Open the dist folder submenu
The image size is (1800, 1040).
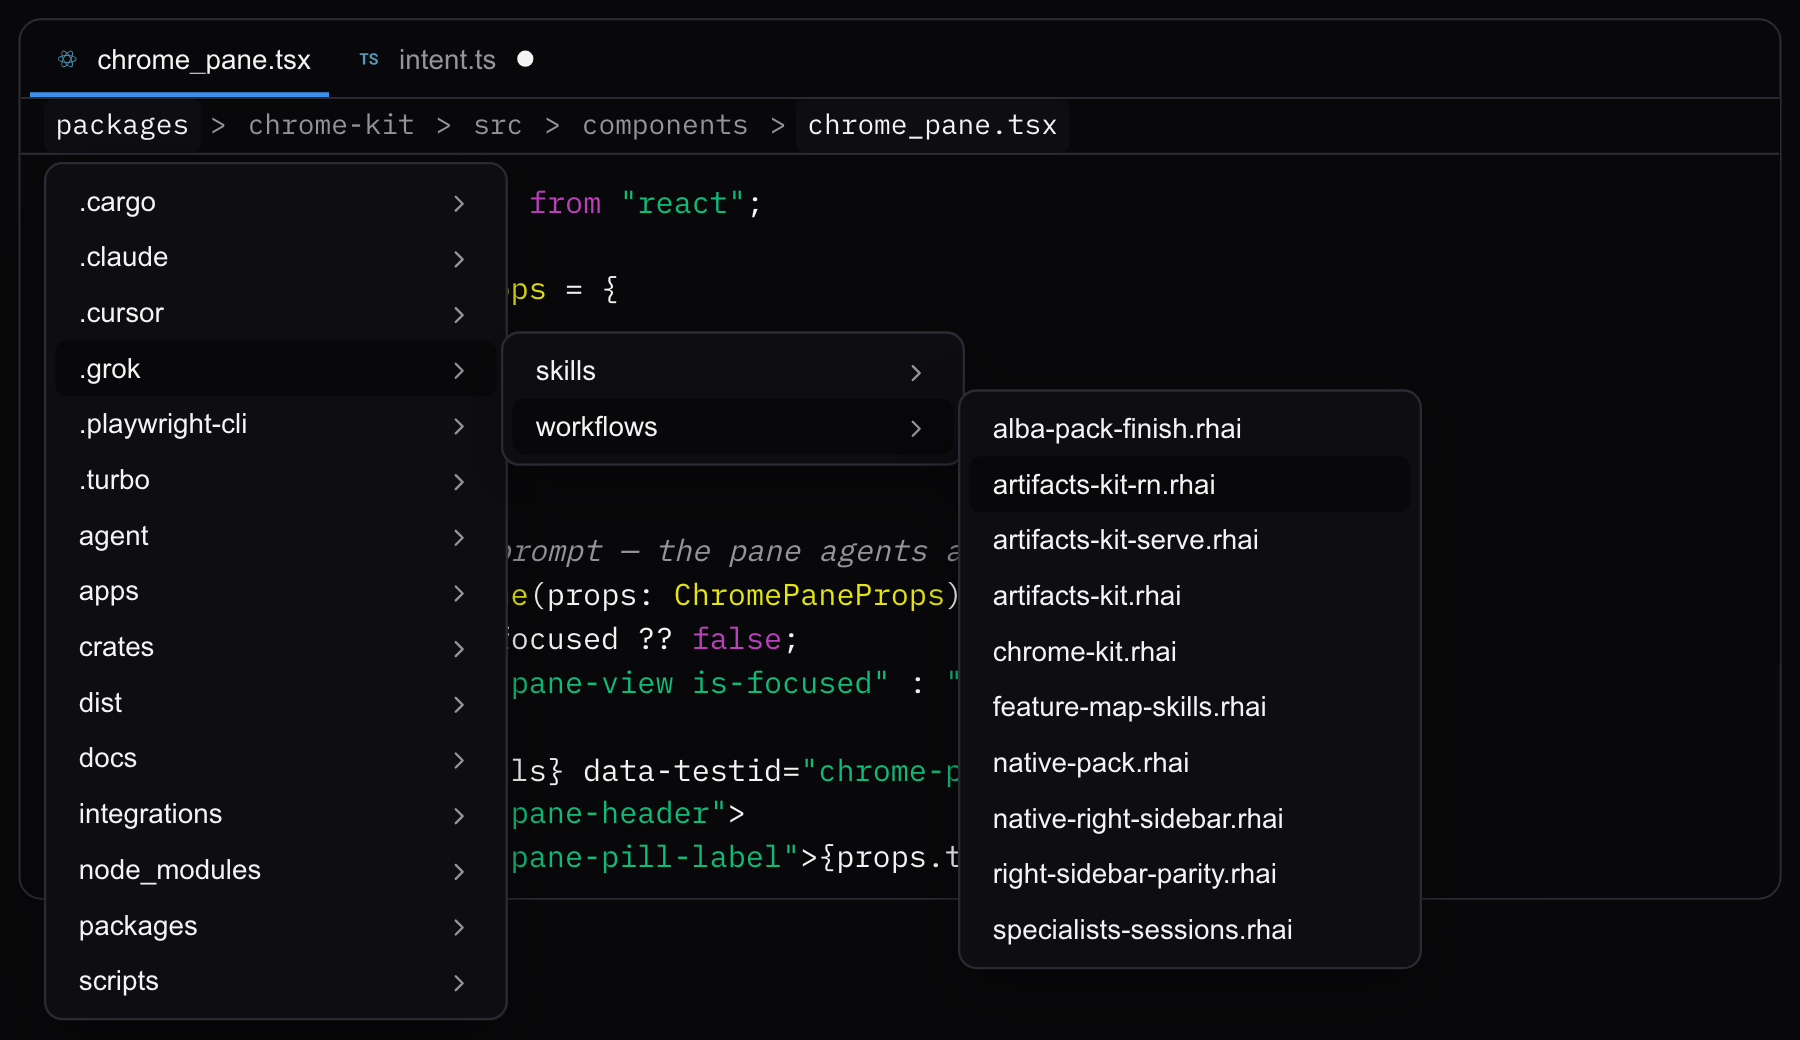(276, 703)
